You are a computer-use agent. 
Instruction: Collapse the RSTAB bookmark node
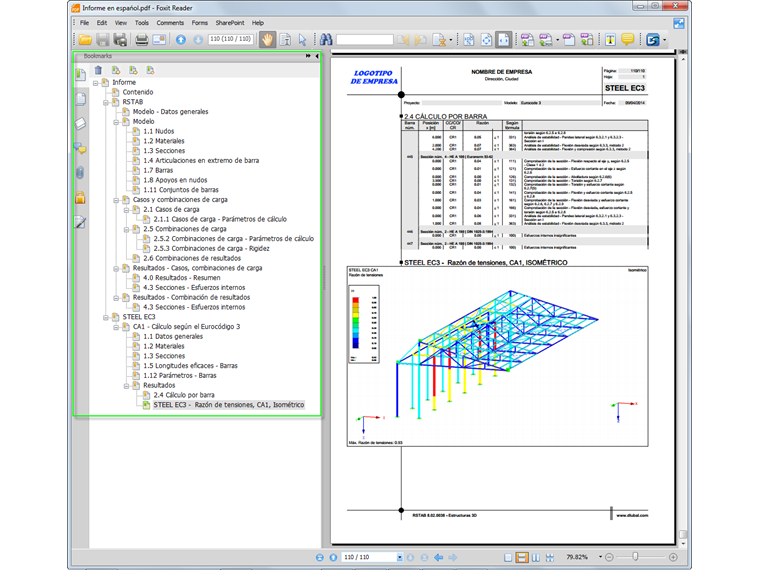pos(106,102)
